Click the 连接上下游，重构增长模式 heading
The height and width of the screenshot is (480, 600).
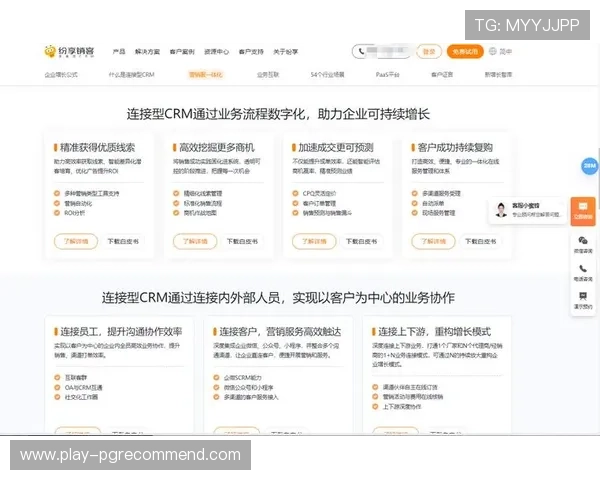(x=434, y=331)
